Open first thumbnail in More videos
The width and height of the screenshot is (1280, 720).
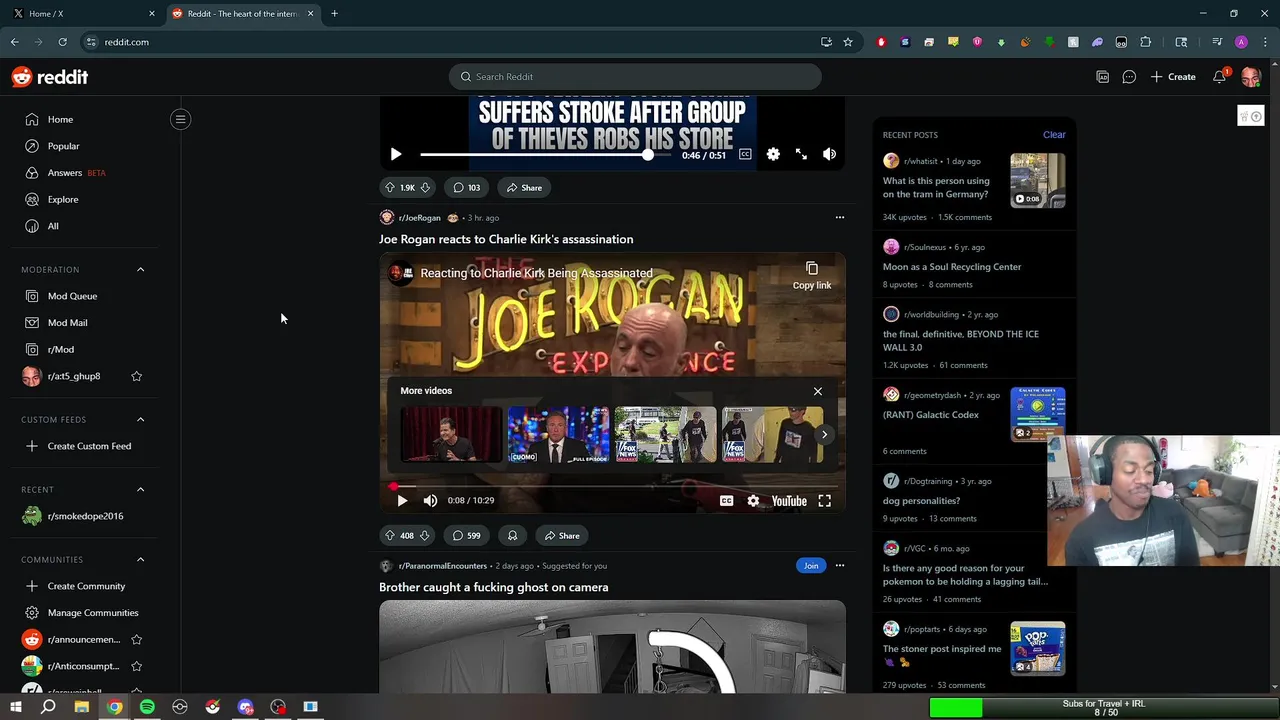451,434
